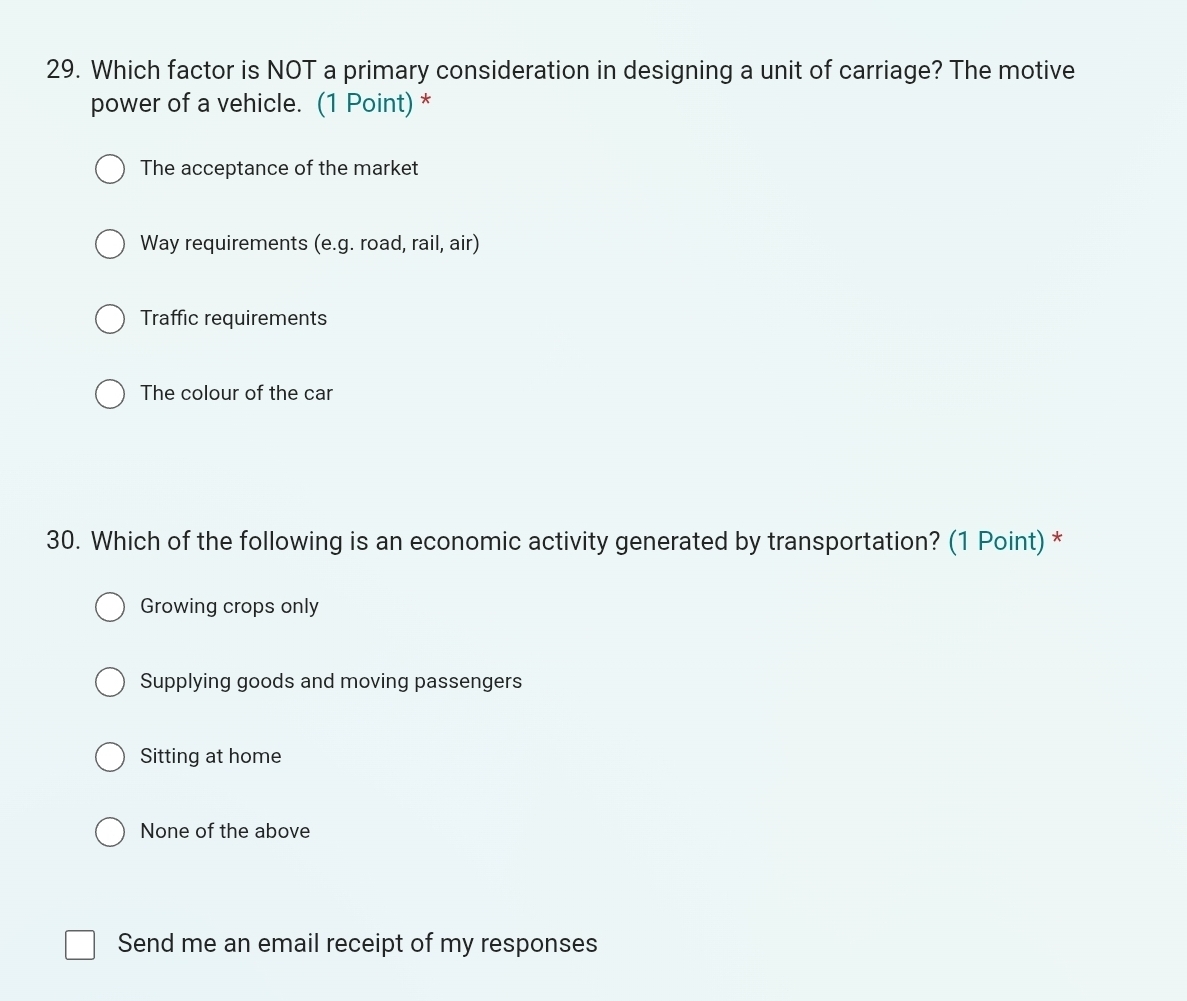Choose the 'Way requirements' radio circle
The height and width of the screenshot is (1001, 1187).
[x=110, y=244]
